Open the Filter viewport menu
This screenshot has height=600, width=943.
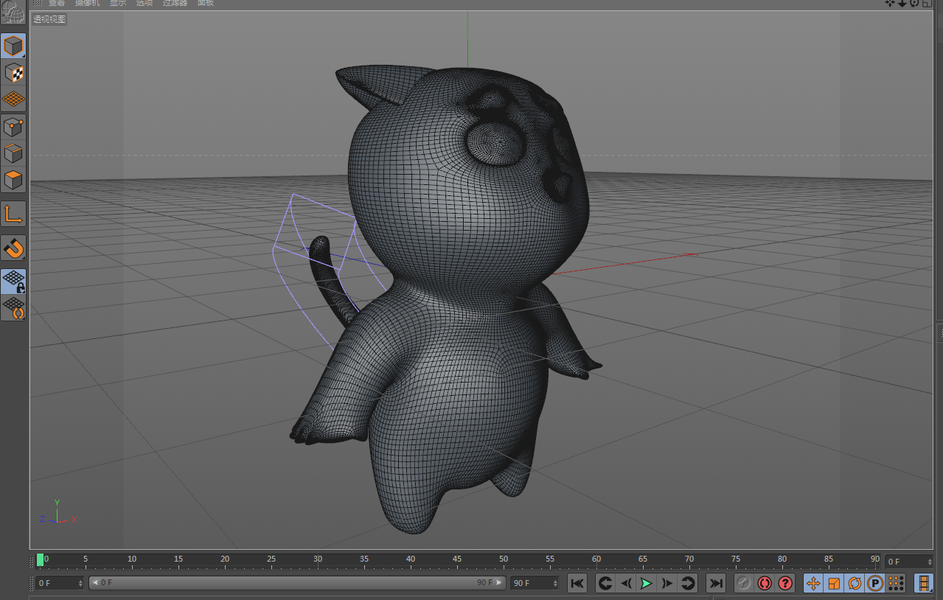point(175,2)
